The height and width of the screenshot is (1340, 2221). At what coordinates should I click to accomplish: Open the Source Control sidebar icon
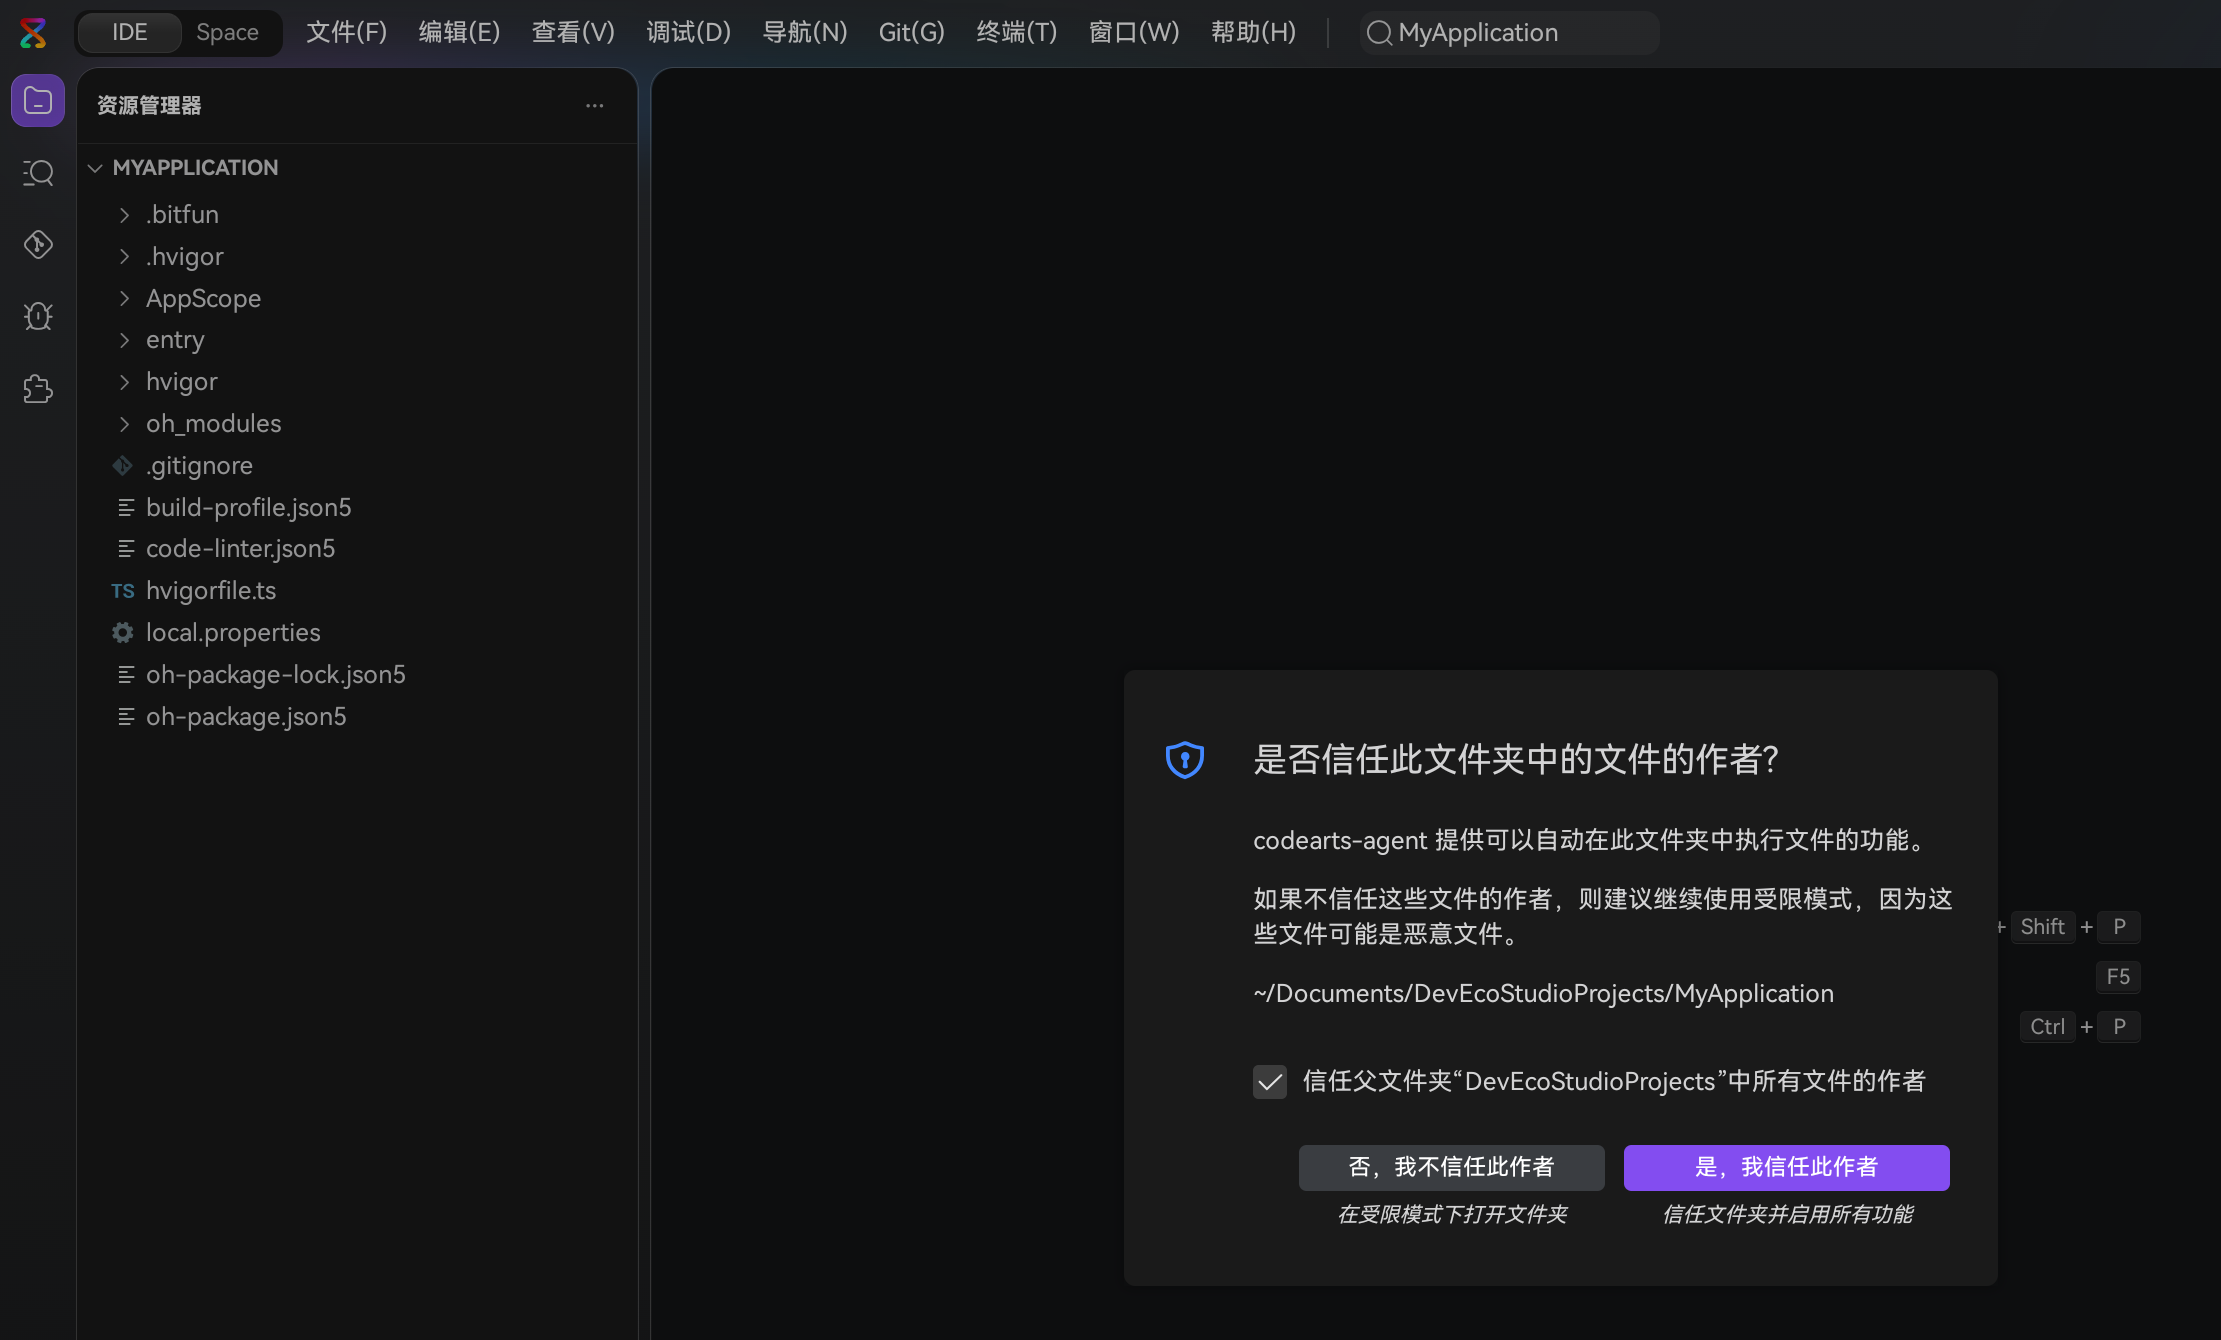point(38,245)
